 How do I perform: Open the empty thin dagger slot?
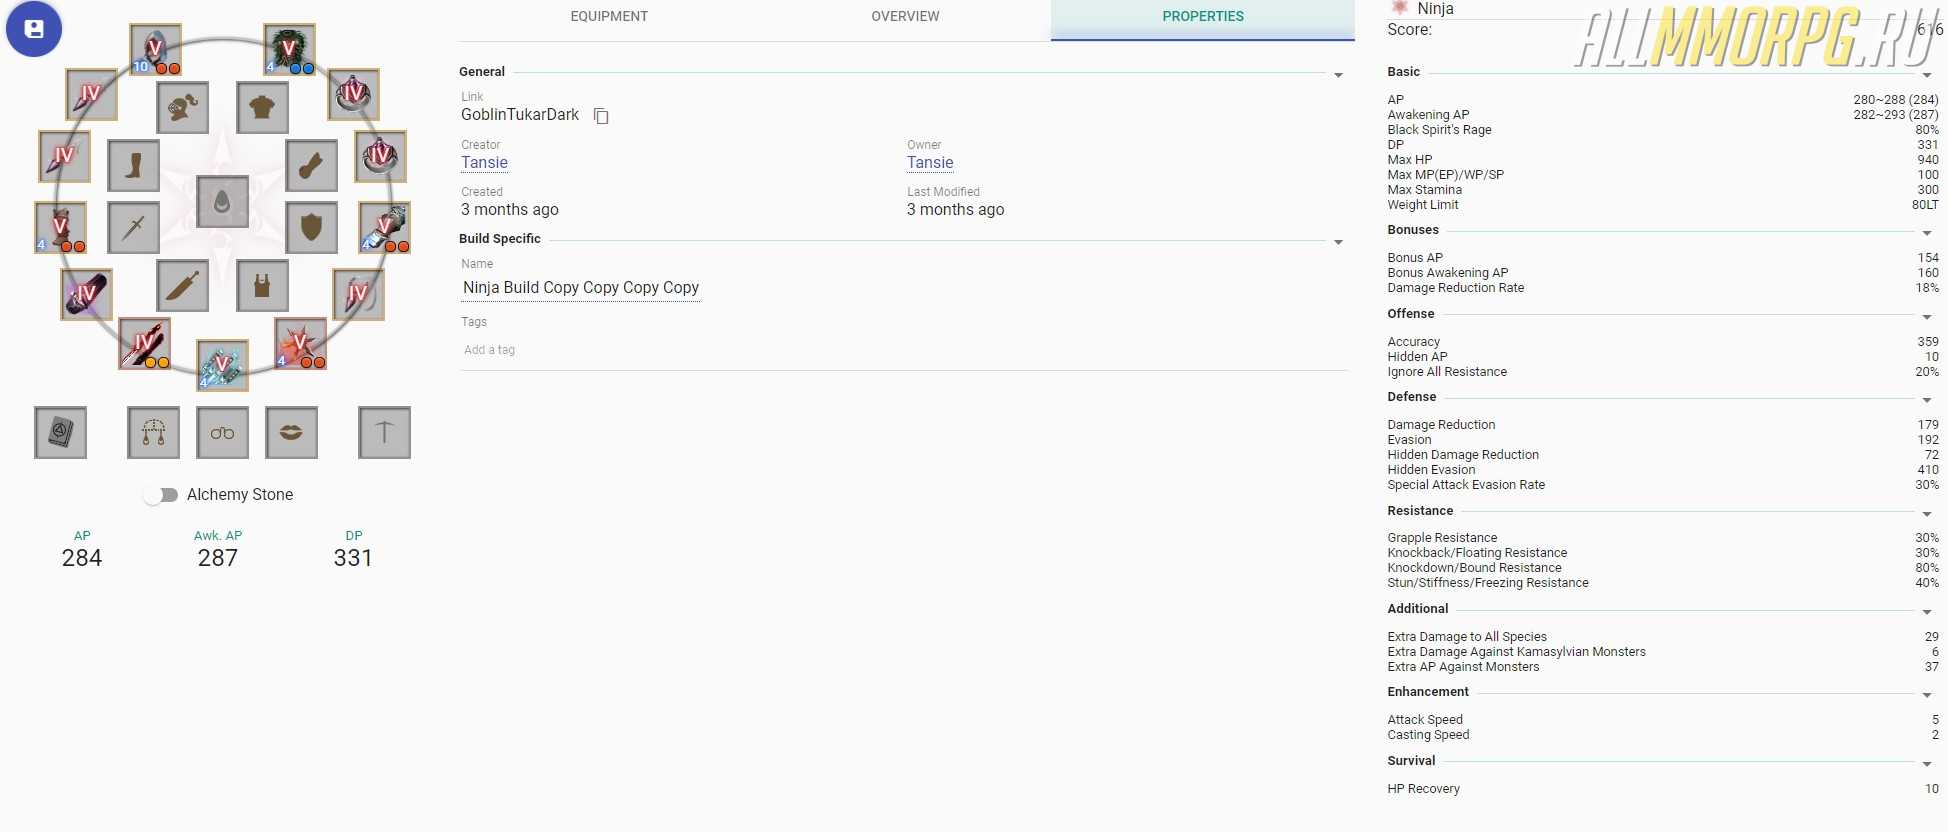pyautogui.click(x=133, y=227)
